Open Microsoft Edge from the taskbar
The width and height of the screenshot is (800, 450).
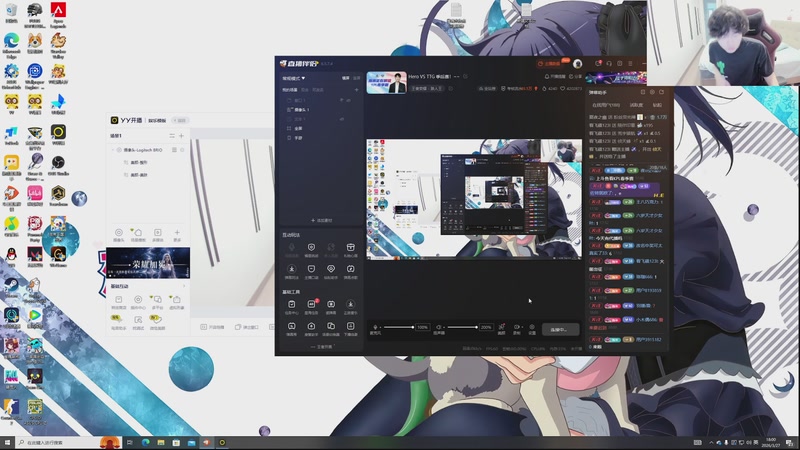[x=145, y=442]
